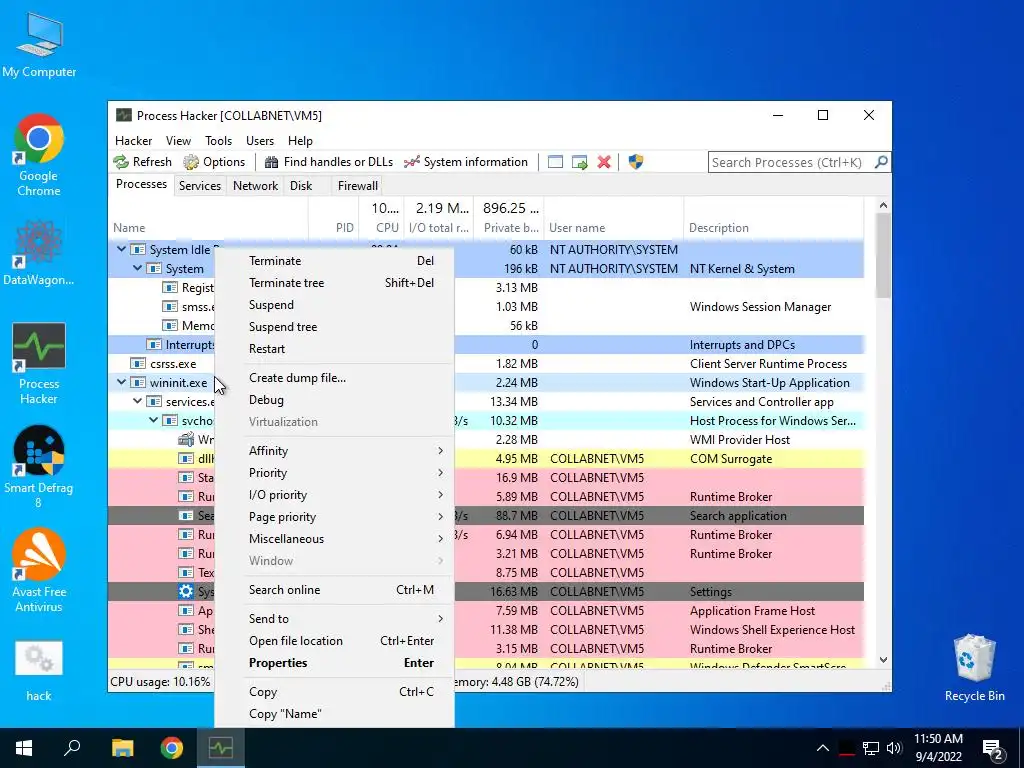Sort by the Private bytes column header
Viewport: 1024px width, 768px height.
click(x=509, y=219)
